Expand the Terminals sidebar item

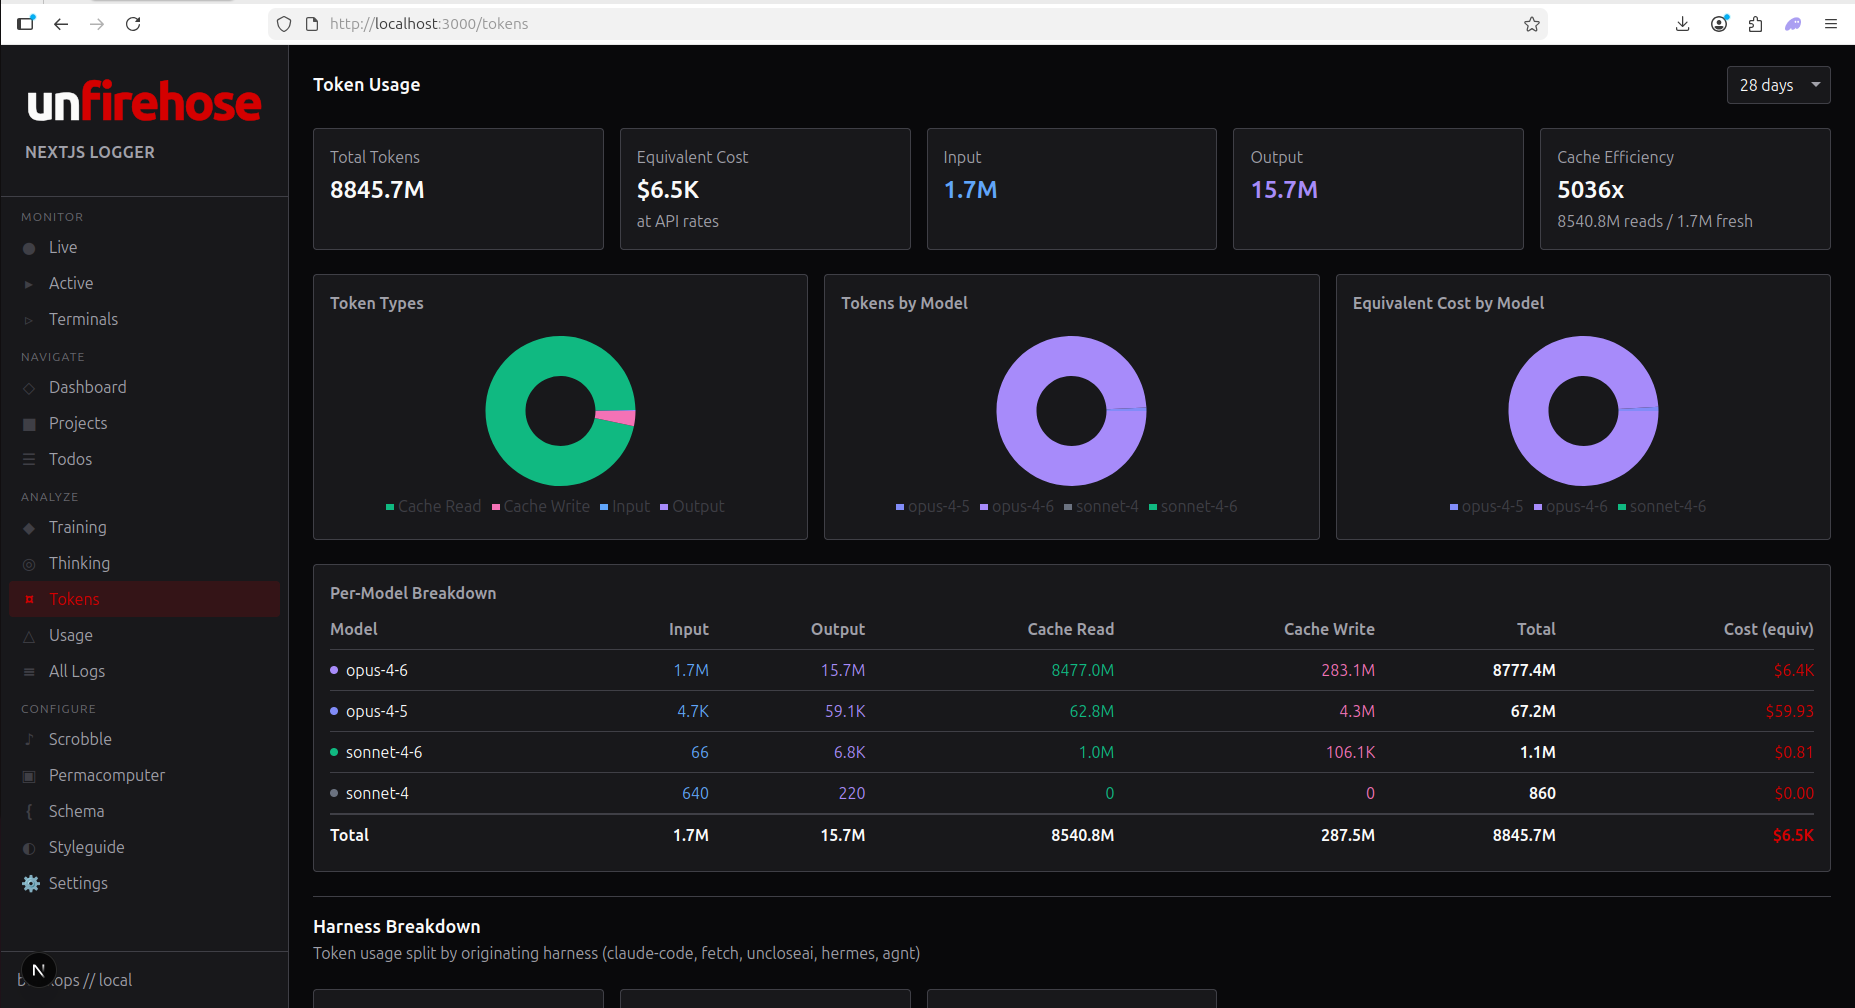(83, 320)
